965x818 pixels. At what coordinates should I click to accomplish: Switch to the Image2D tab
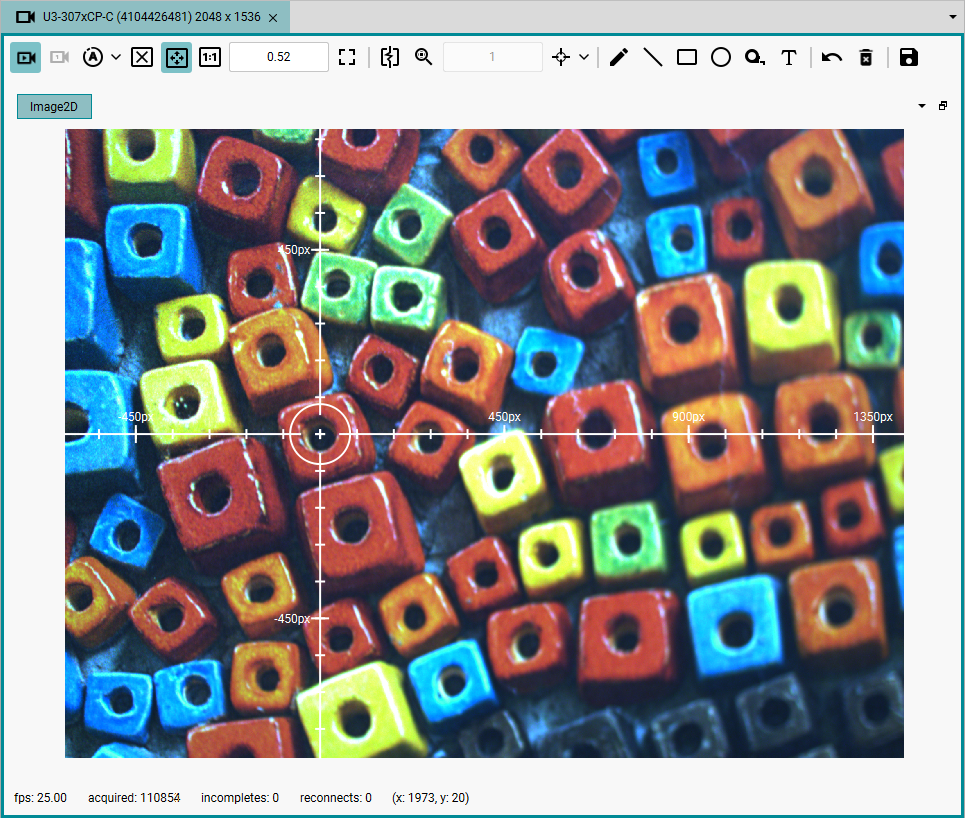[x=54, y=106]
